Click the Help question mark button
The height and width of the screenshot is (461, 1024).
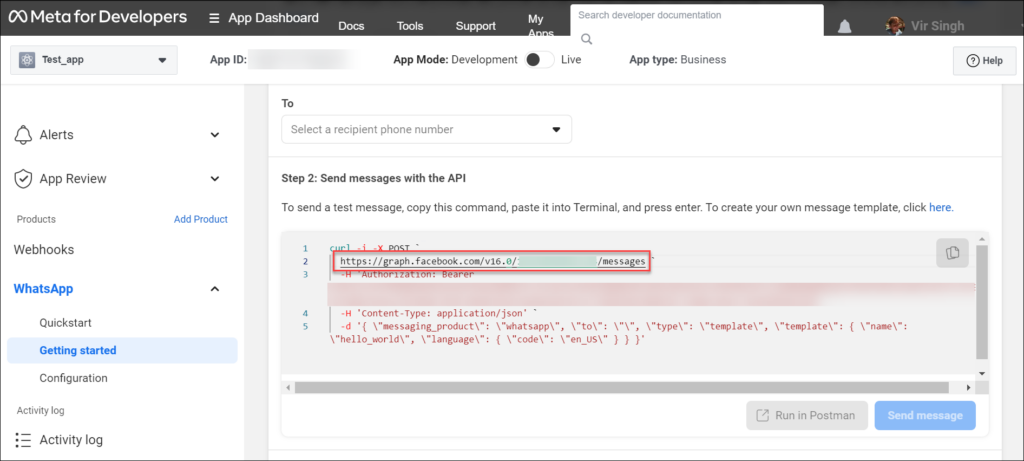tap(984, 61)
